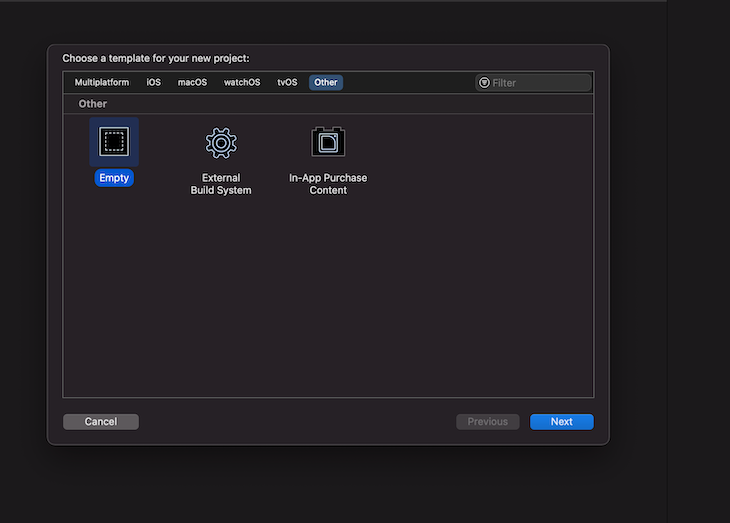Click the Empty template label

click(x=114, y=178)
